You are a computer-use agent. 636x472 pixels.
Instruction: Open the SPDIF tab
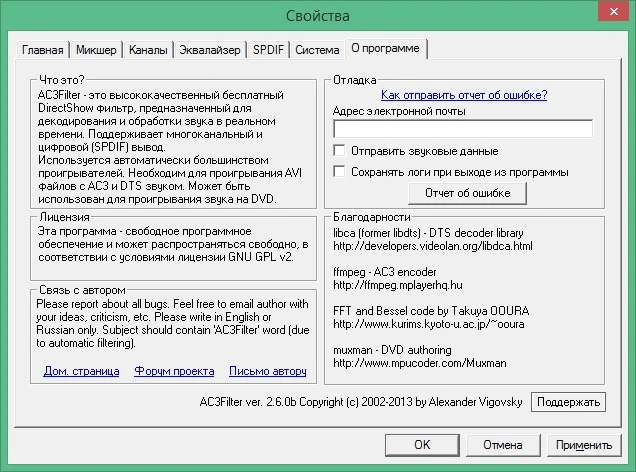tap(268, 50)
